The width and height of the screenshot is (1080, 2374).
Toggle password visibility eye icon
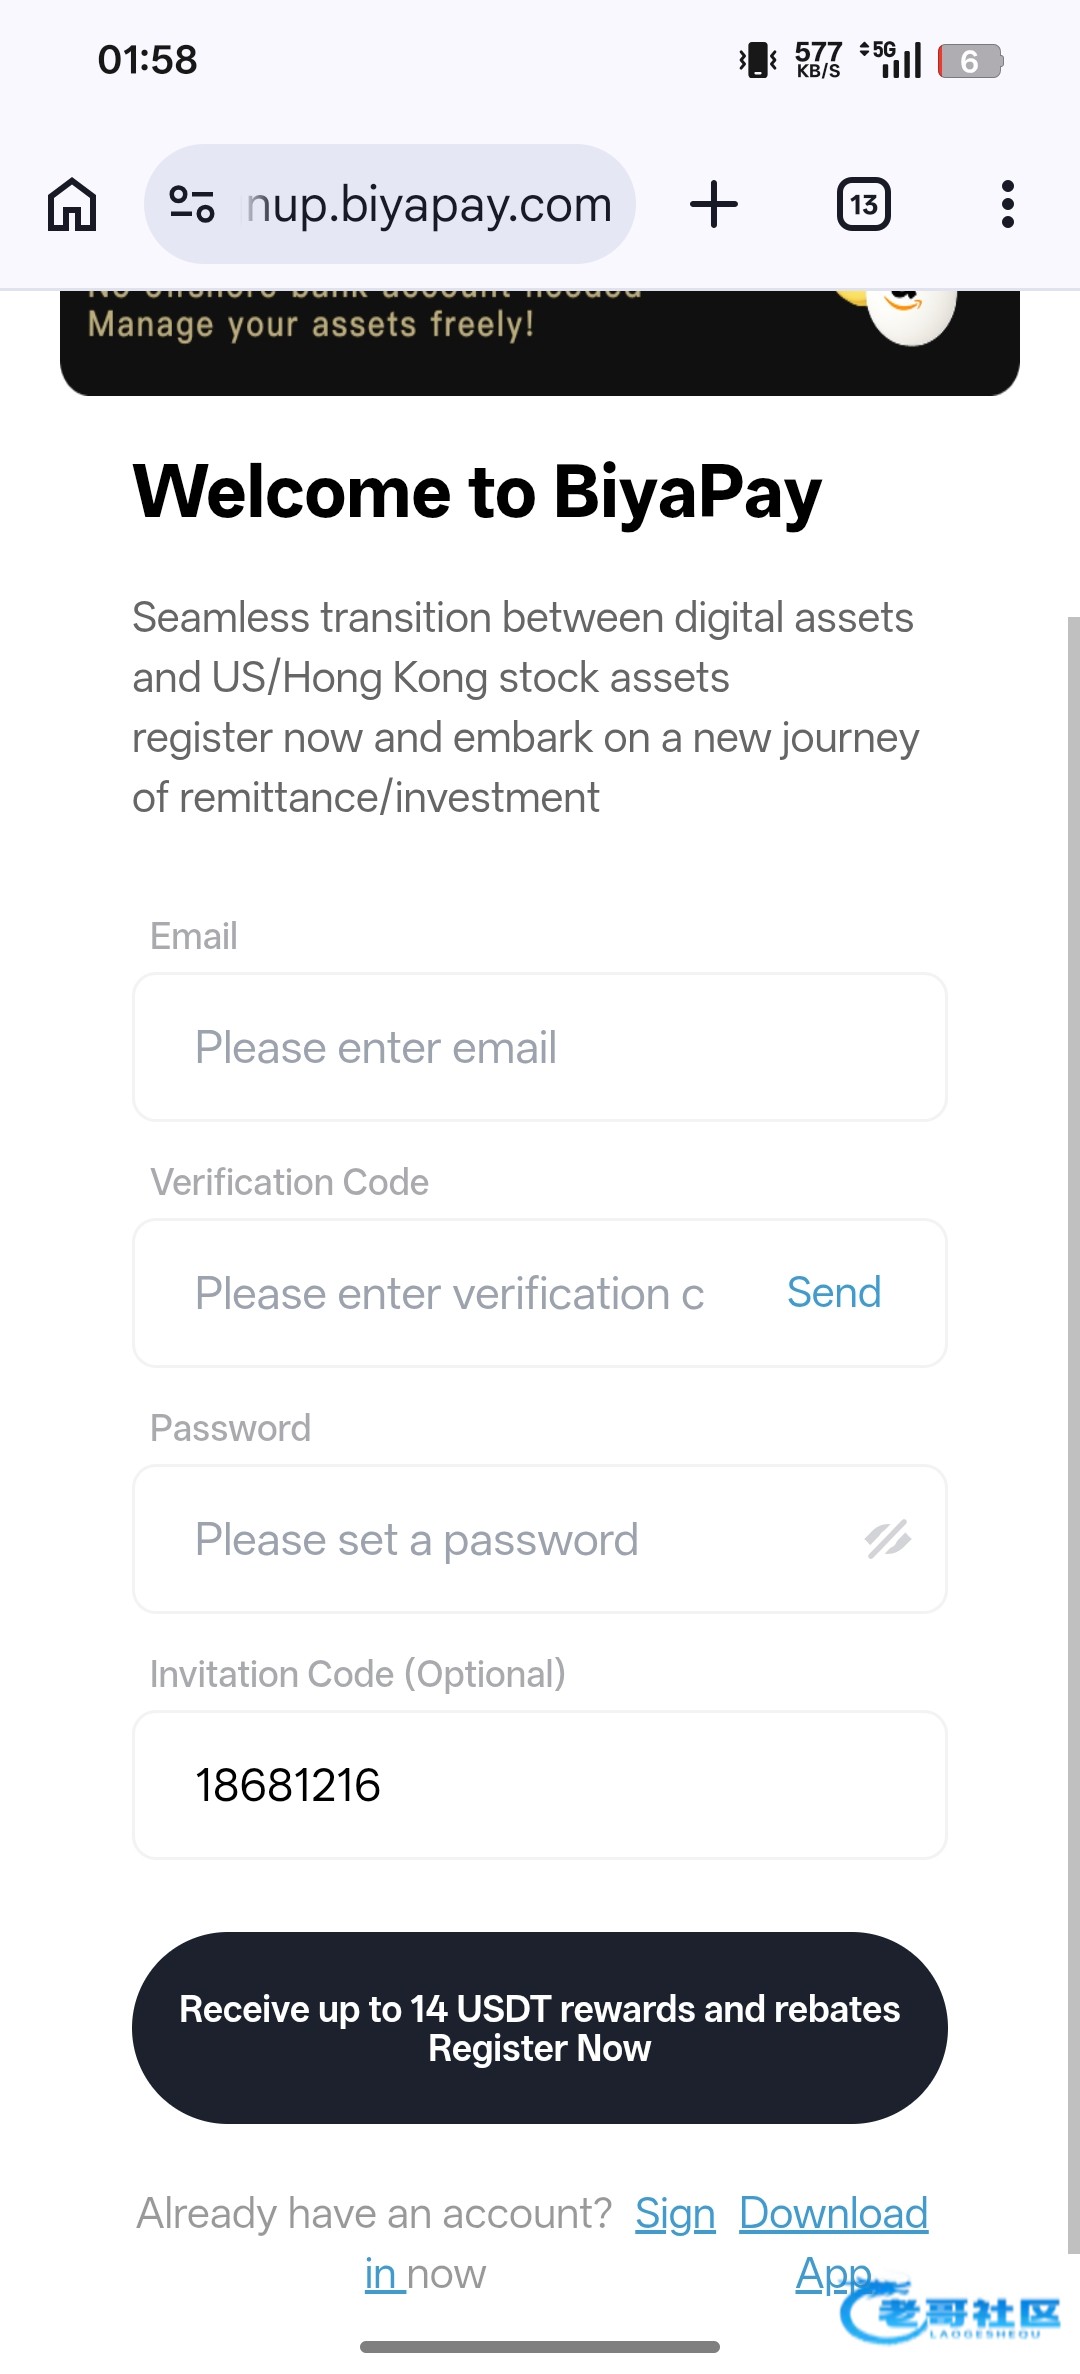coord(887,1539)
